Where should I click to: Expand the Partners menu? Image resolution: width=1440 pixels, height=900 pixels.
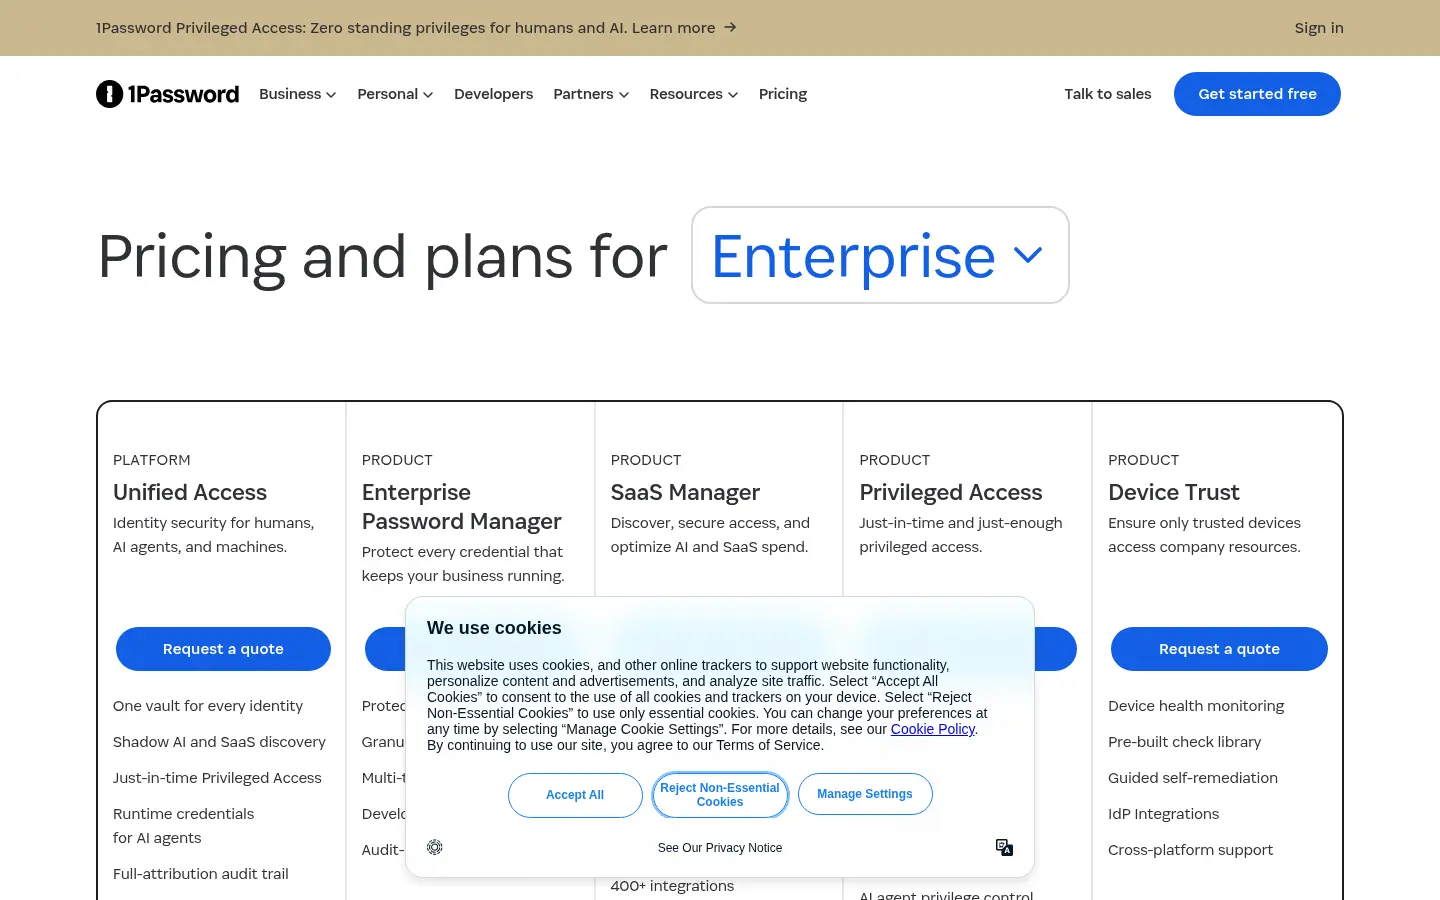(x=591, y=94)
